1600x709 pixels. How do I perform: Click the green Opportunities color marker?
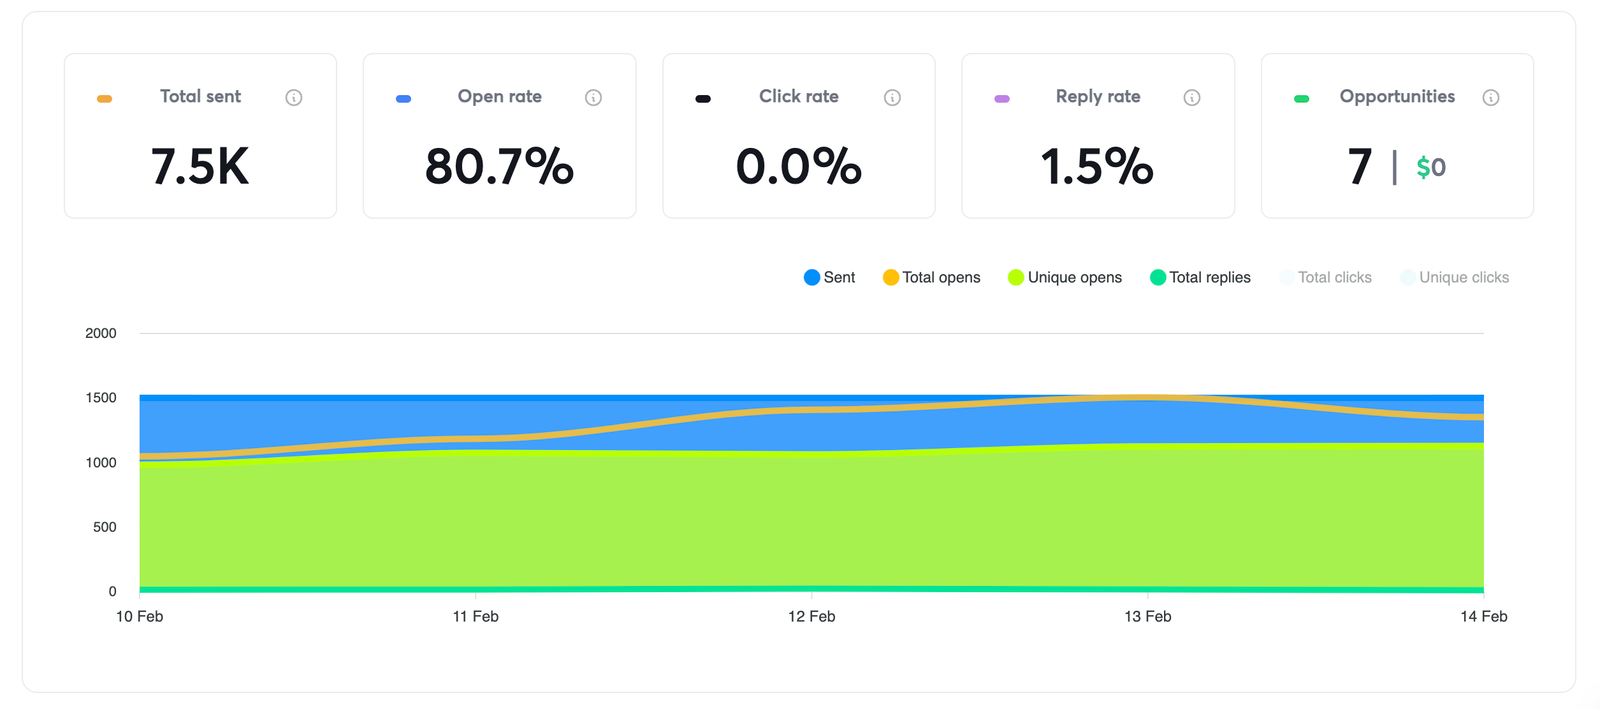point(1301,98)
